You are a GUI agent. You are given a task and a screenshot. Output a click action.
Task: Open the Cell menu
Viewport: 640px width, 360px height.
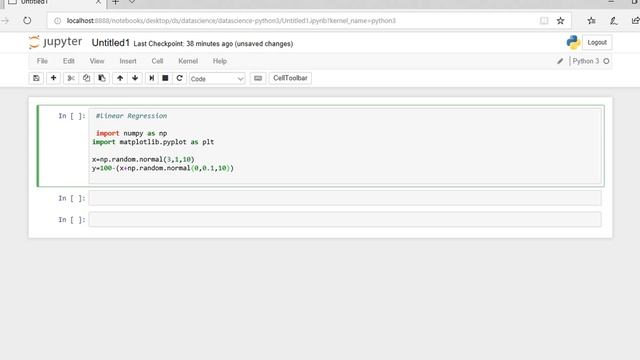point(157,61)
